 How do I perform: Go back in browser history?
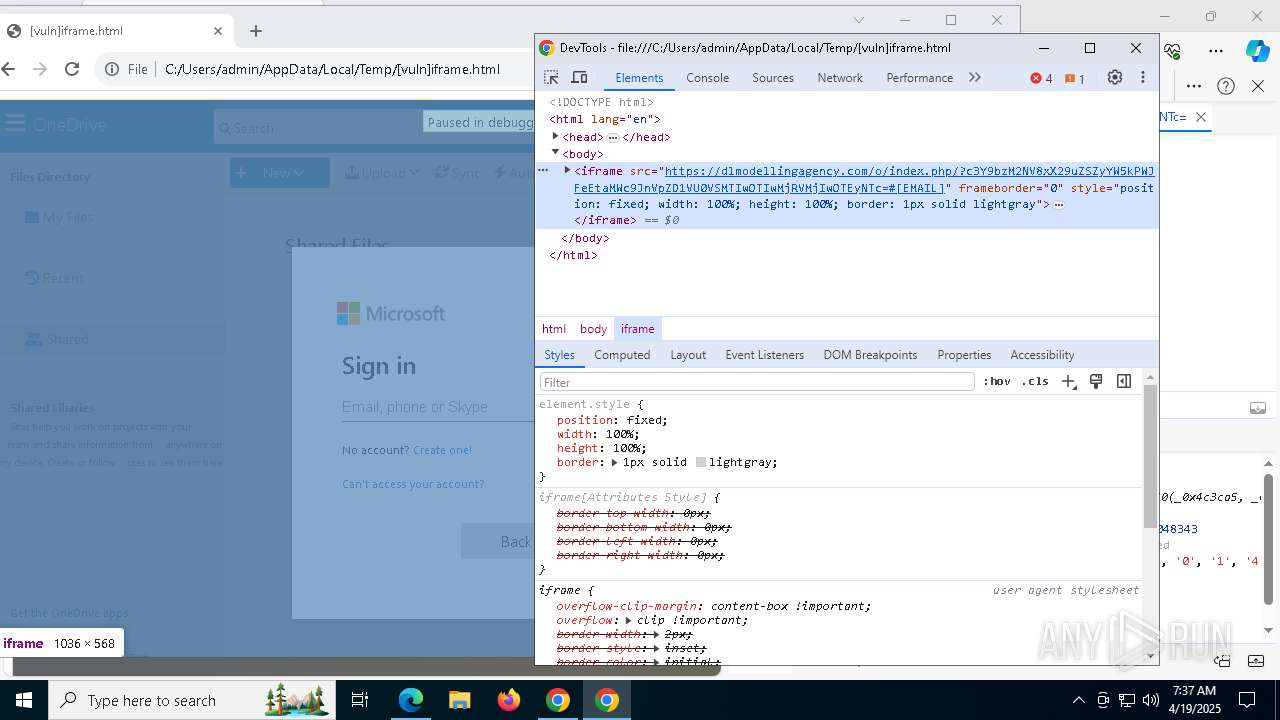pos(9,69)
